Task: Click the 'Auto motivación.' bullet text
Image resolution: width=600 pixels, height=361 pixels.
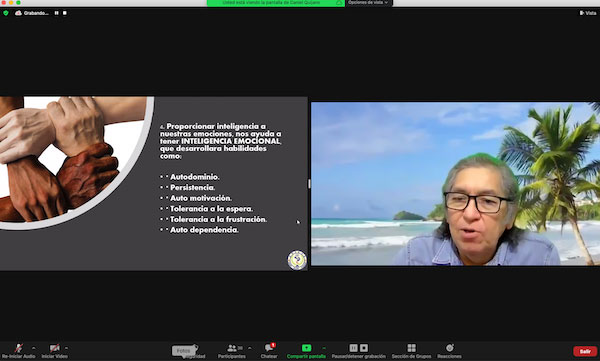Action: 201,198
